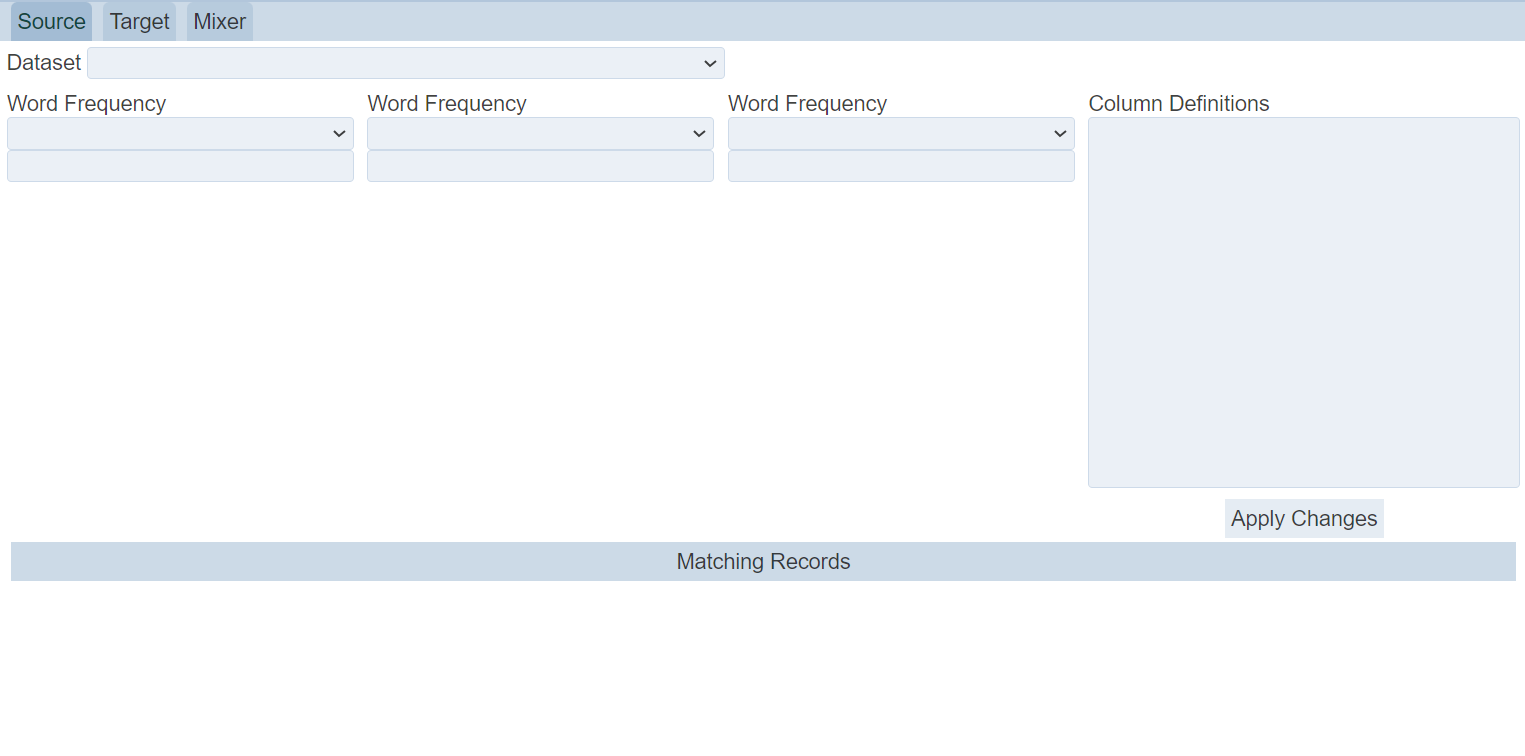
Task: Expand the first Word Frequency dropdown
Action: click(x=180, y=133)
